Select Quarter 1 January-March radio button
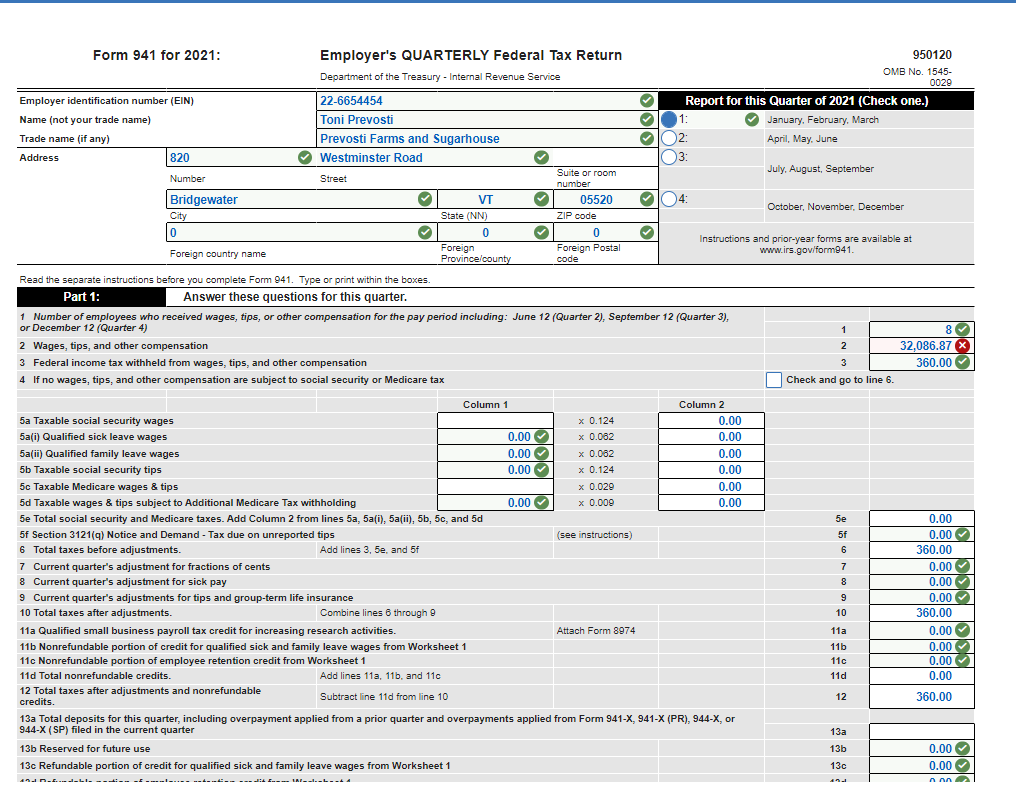The height and width of the screenshot is (787, 1016). pos(669,119)
